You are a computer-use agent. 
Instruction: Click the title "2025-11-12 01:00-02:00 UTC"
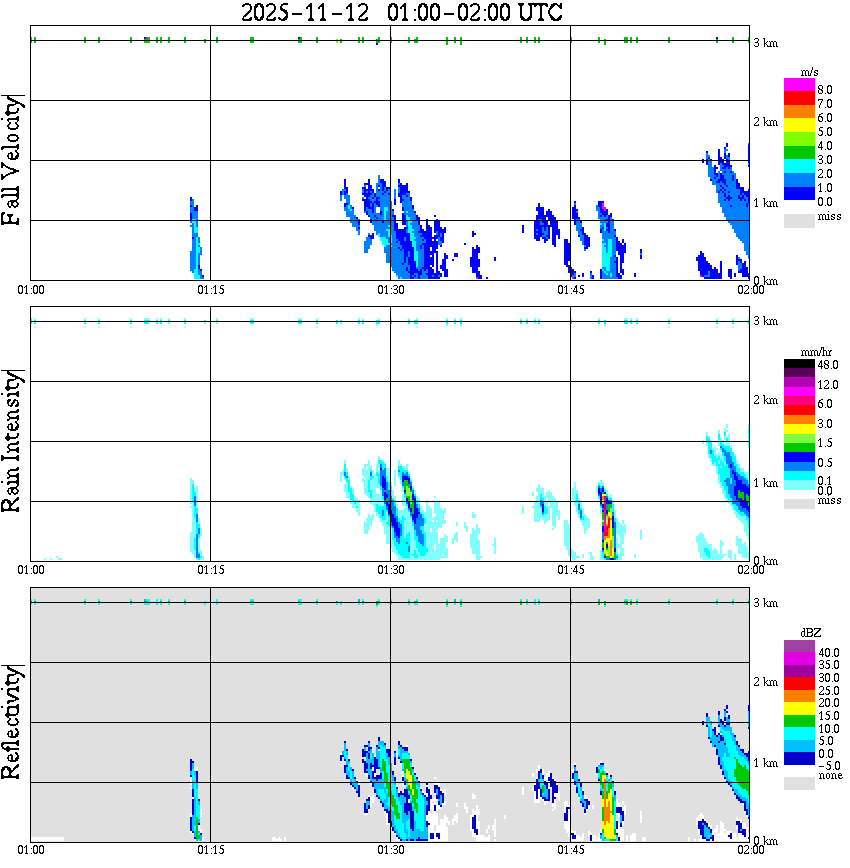[x=401, y=12]
